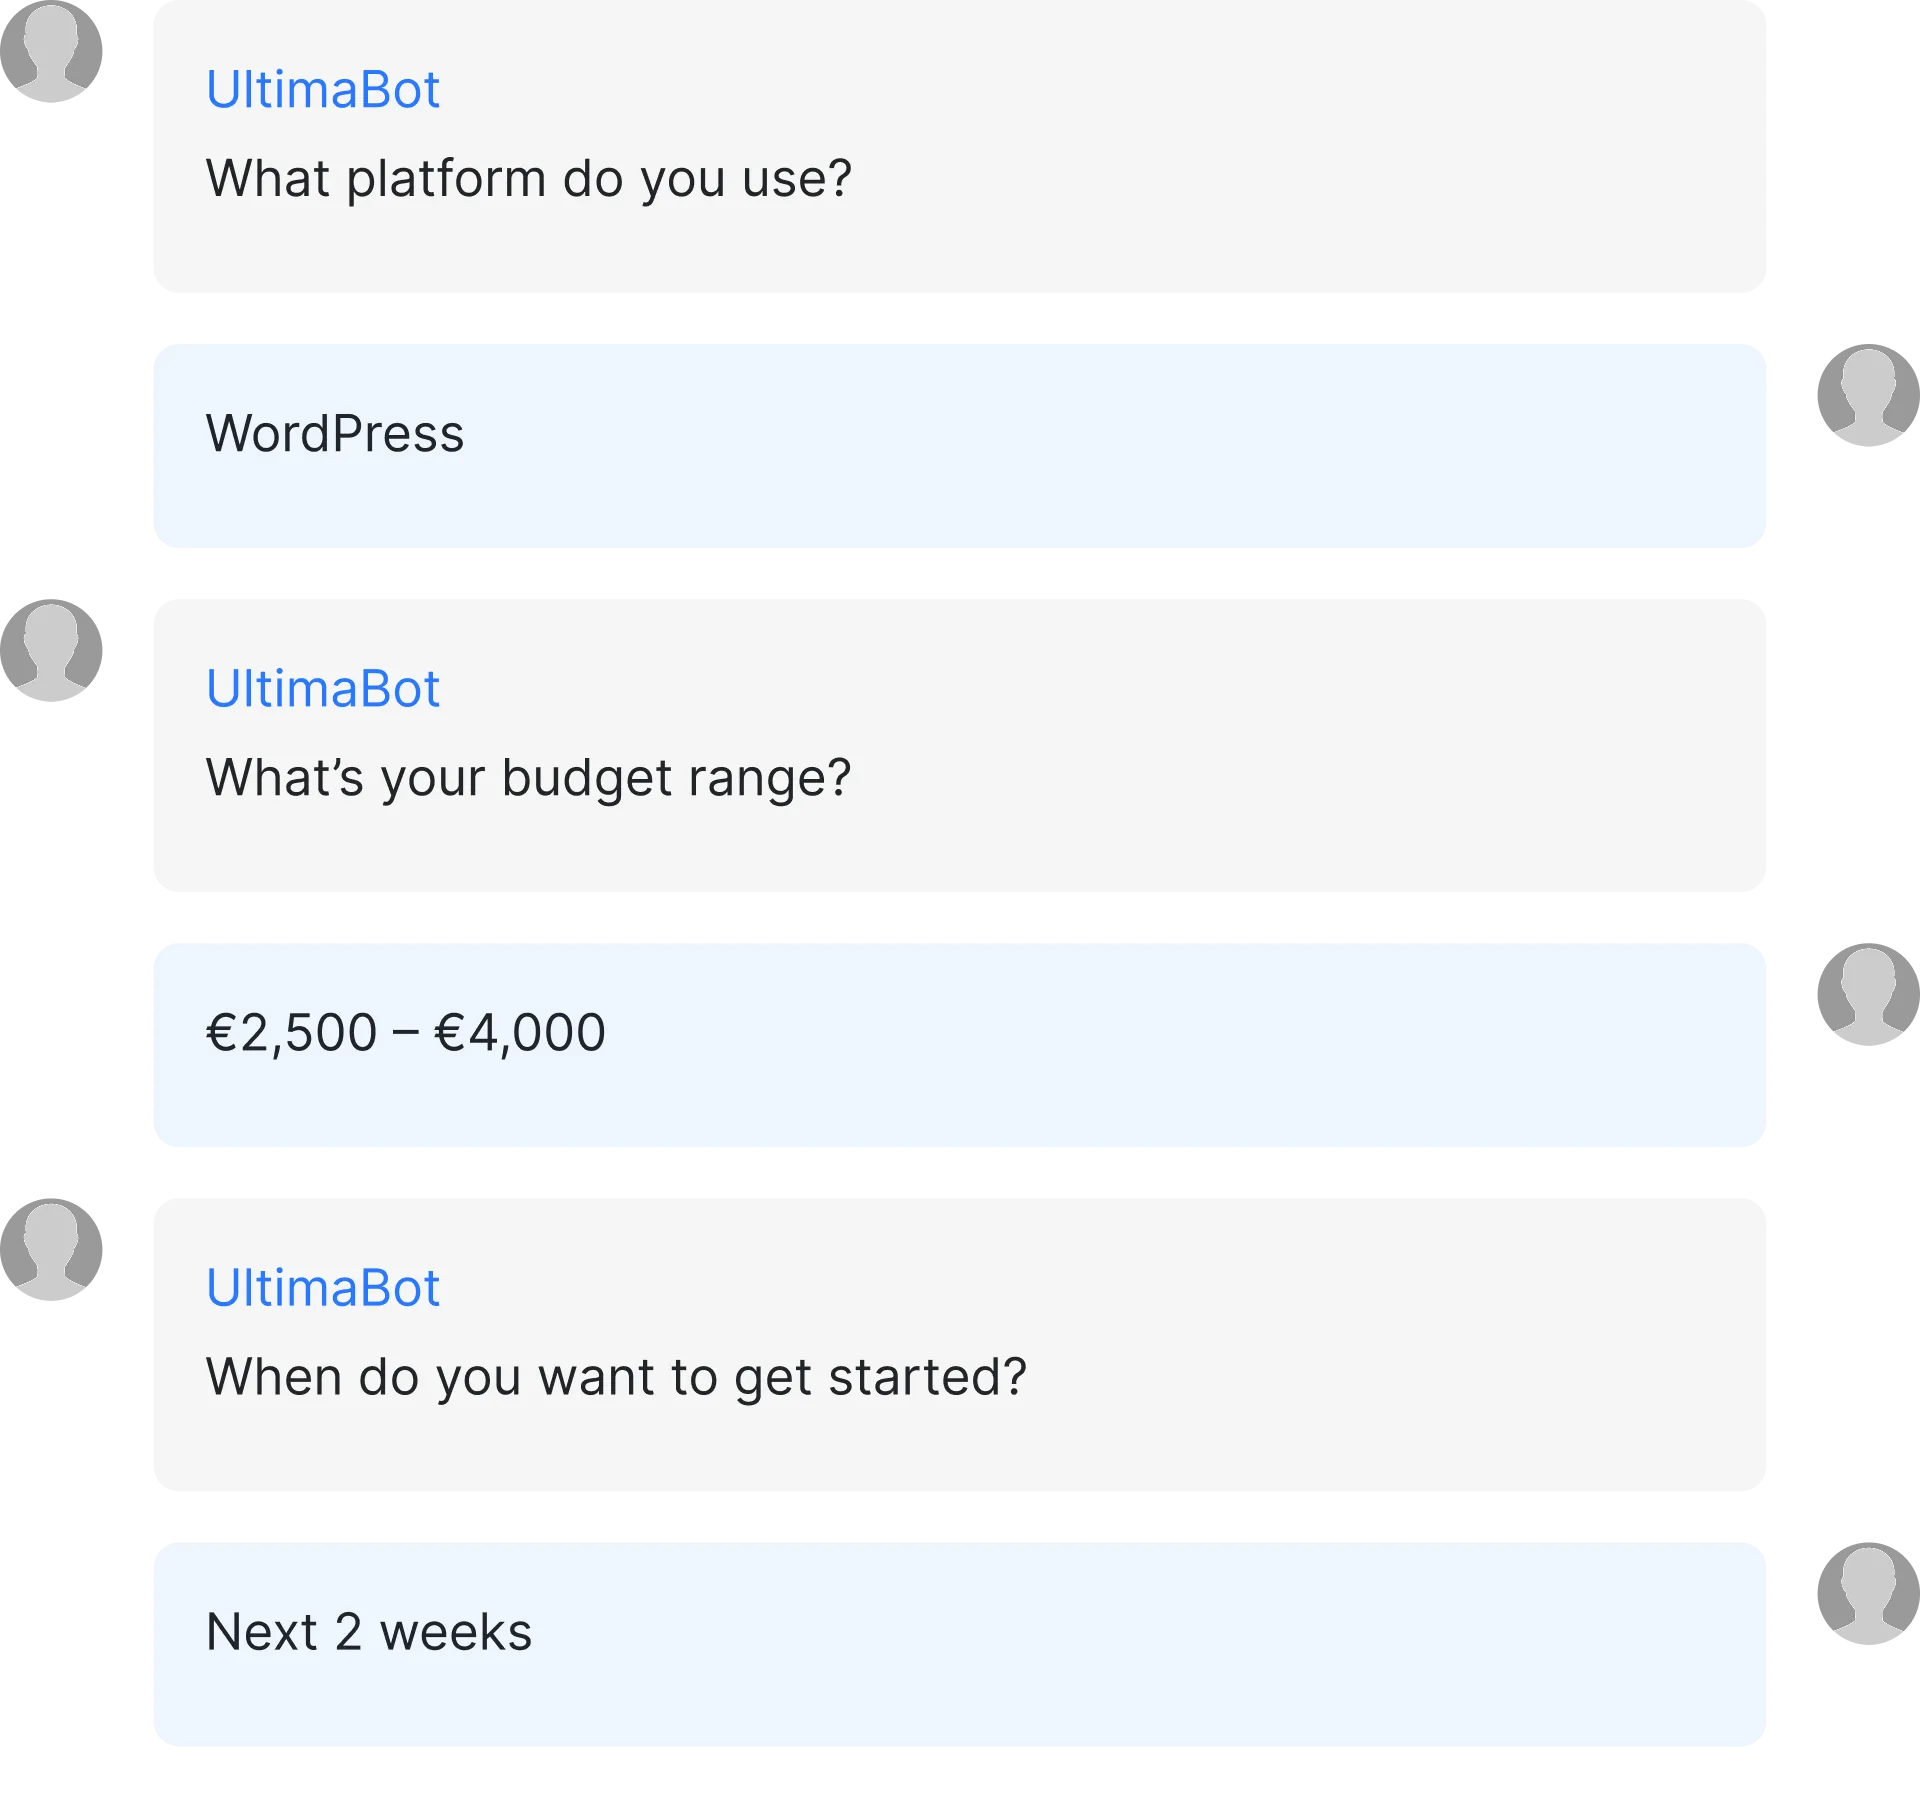Click the 'What platform do you use?' text
The height and width of the screenshot is (1798, 1920).
(528, 179)
